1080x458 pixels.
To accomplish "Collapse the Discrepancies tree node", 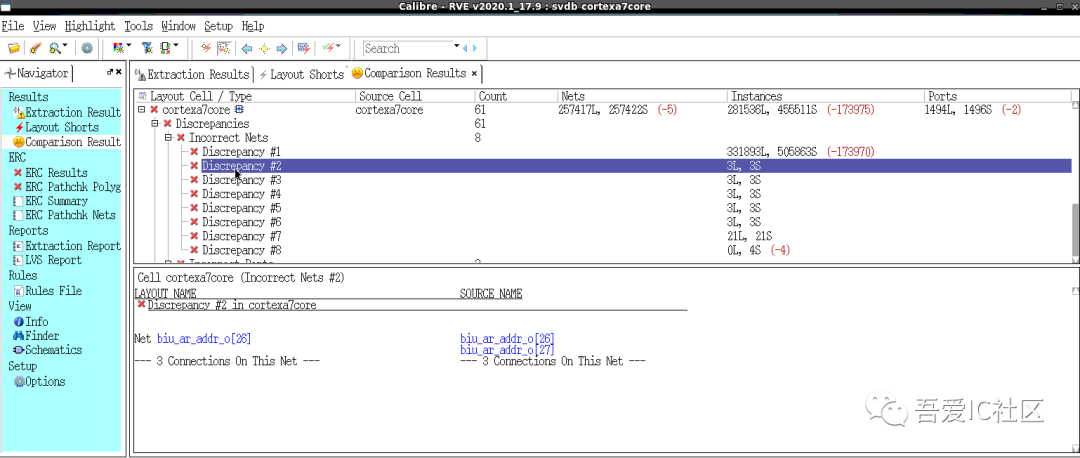I will click(x=154, y=124).
